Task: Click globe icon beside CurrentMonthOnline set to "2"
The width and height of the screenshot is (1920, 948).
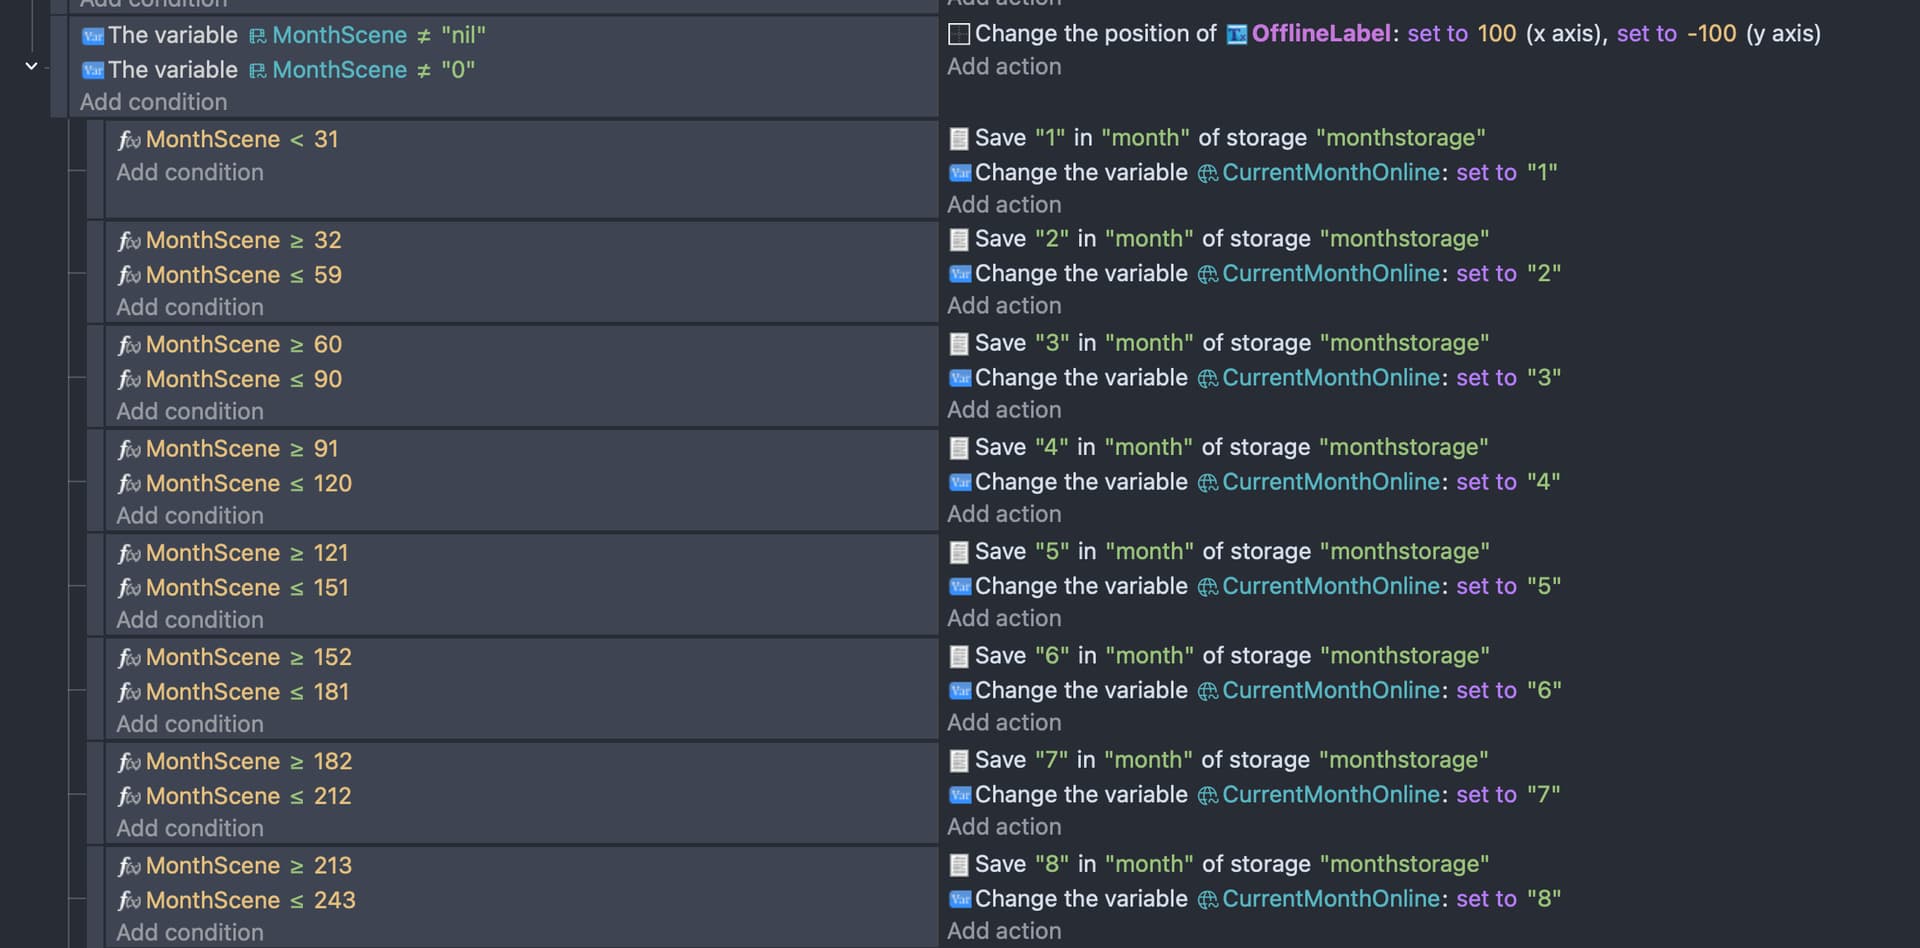Action: (x=1208, y=274)
